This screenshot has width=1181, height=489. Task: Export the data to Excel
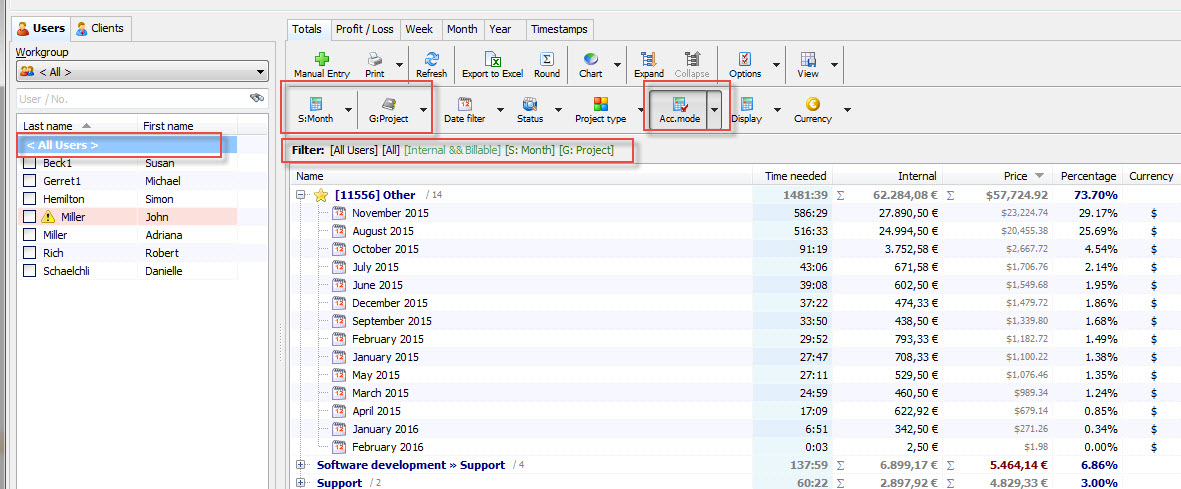pyautogui.click(x=491, y=60)
